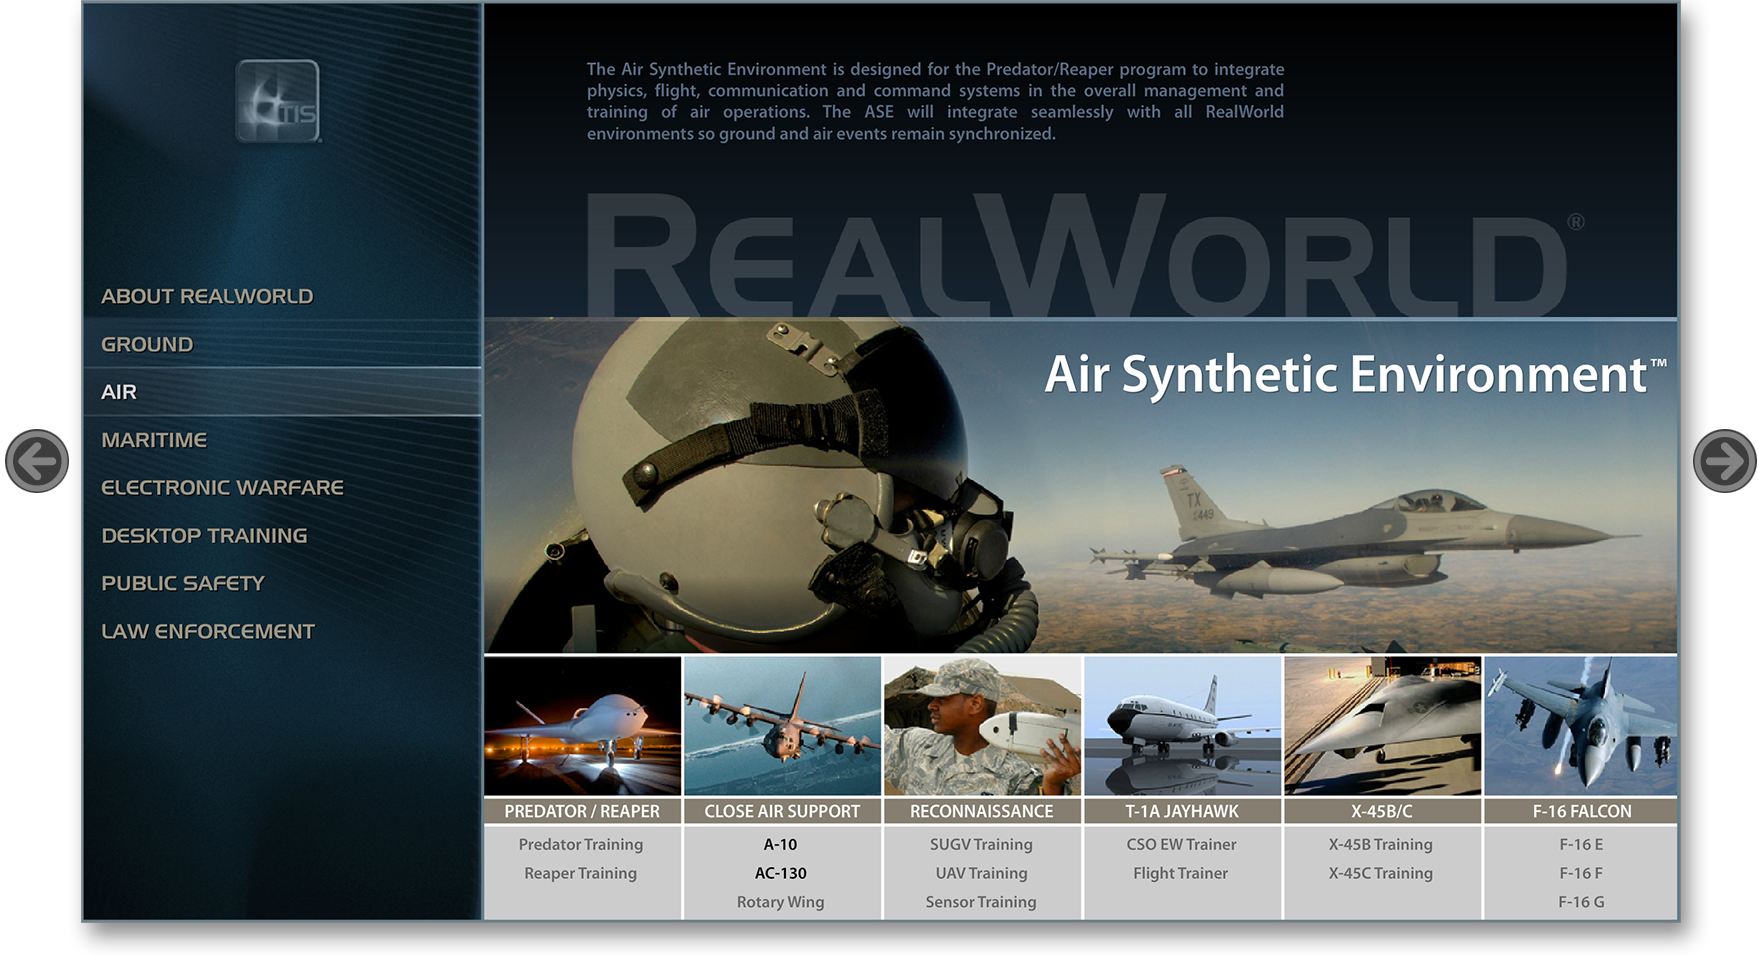Screen dimensions: 1758x957
Task: Open X-45B Training link
Action: (1381, 845)
